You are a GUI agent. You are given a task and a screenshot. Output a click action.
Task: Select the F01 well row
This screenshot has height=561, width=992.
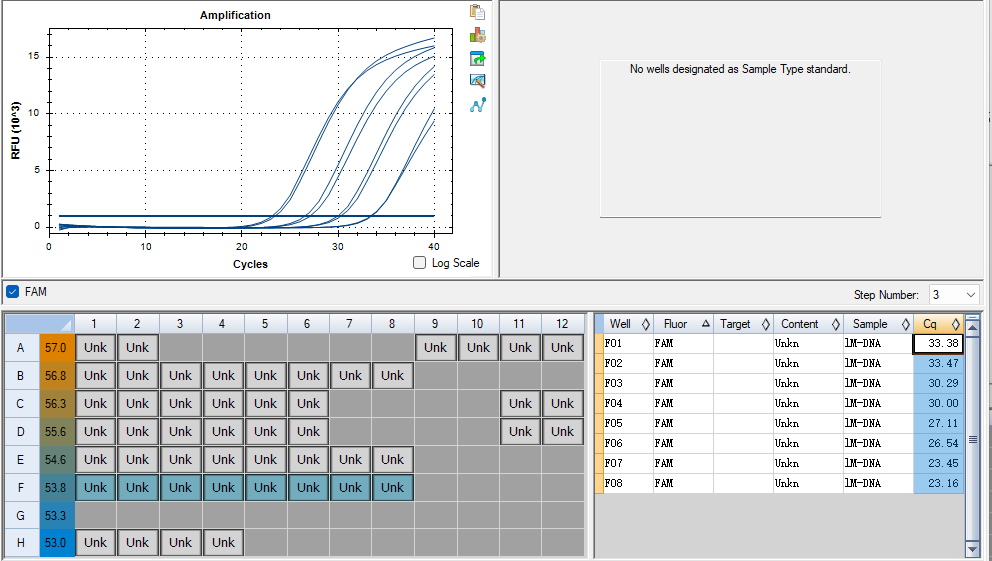[779, 344]
